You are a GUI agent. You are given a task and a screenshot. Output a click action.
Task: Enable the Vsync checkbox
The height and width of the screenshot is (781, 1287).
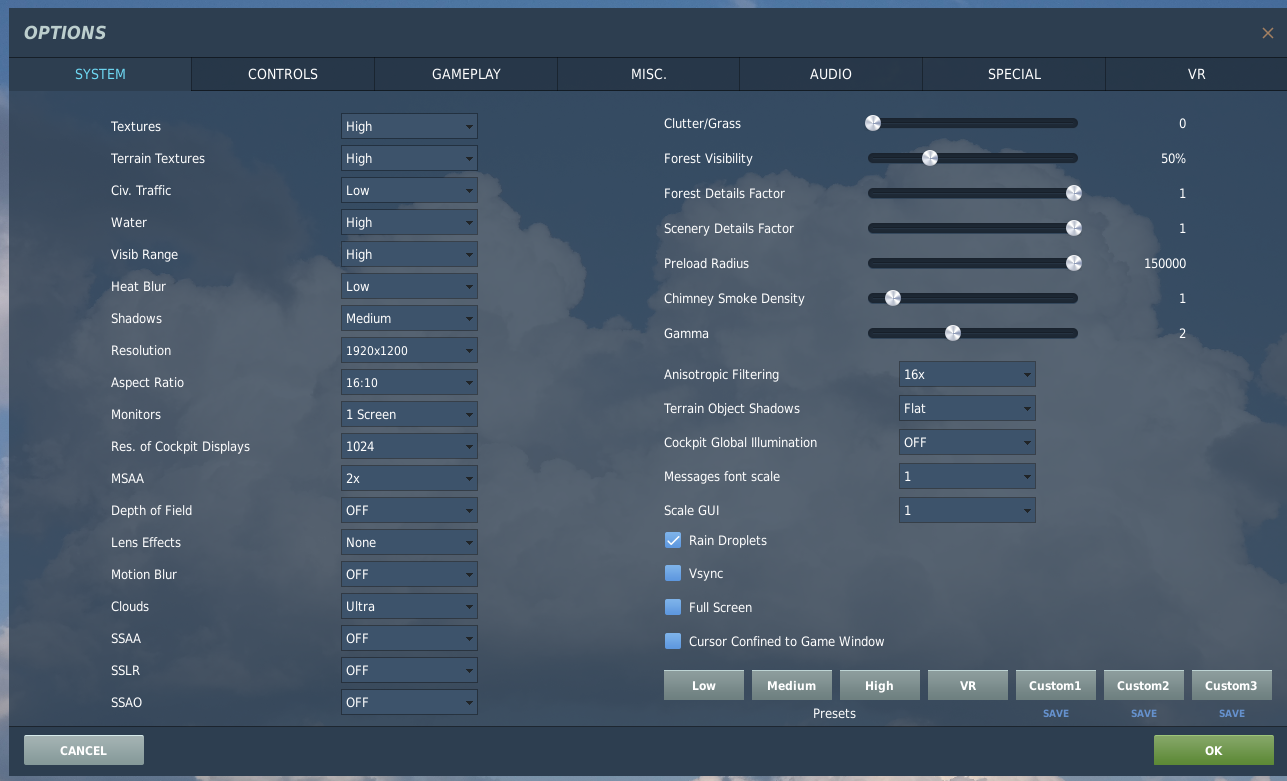point(673,574)
